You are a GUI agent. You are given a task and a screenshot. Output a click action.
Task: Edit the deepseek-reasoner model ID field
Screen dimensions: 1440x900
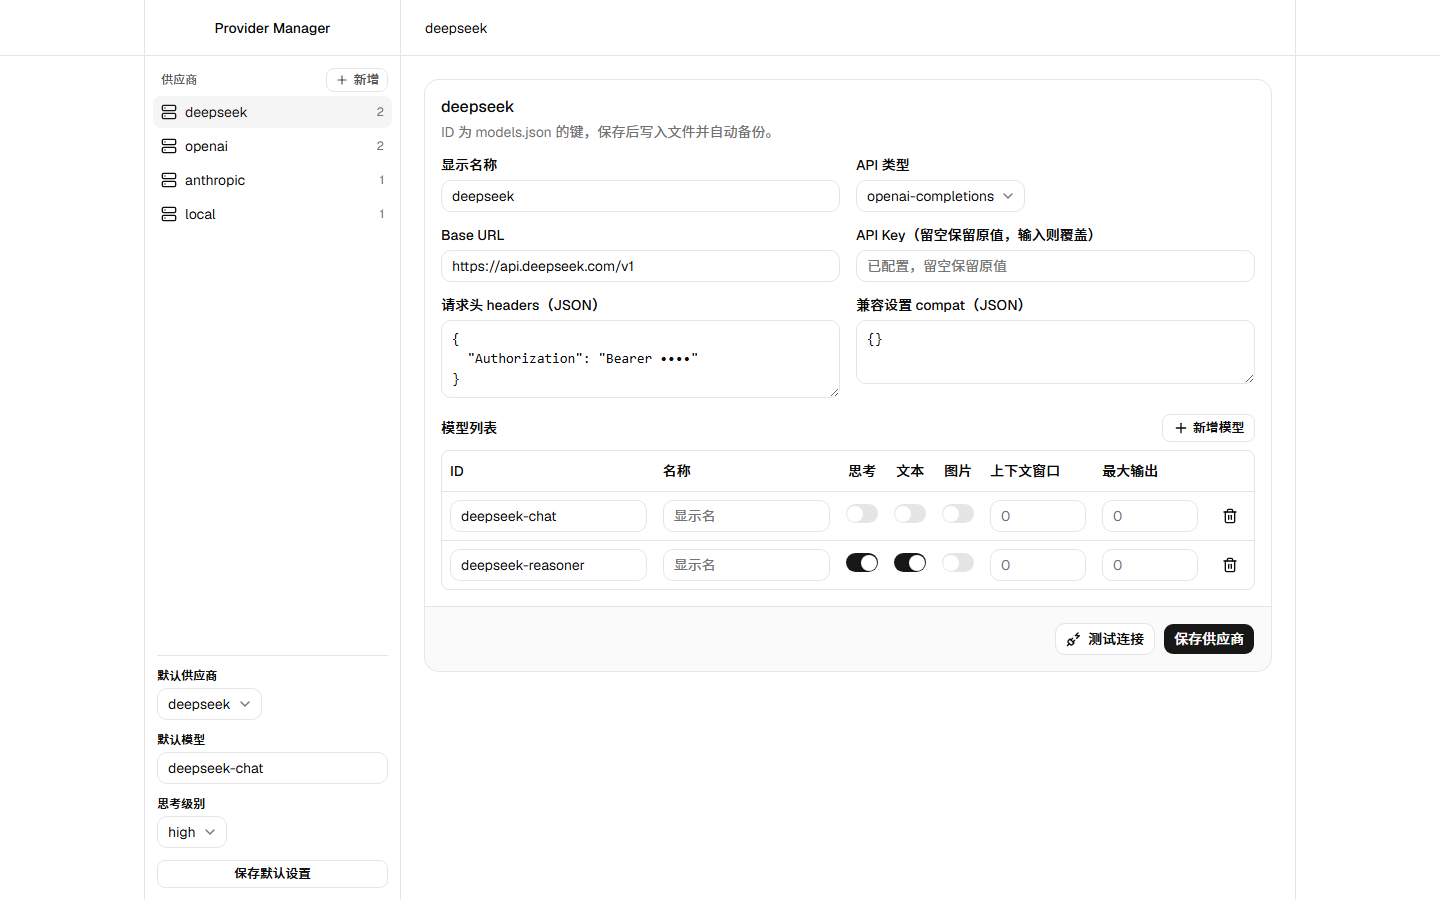[x=548, y=565]
